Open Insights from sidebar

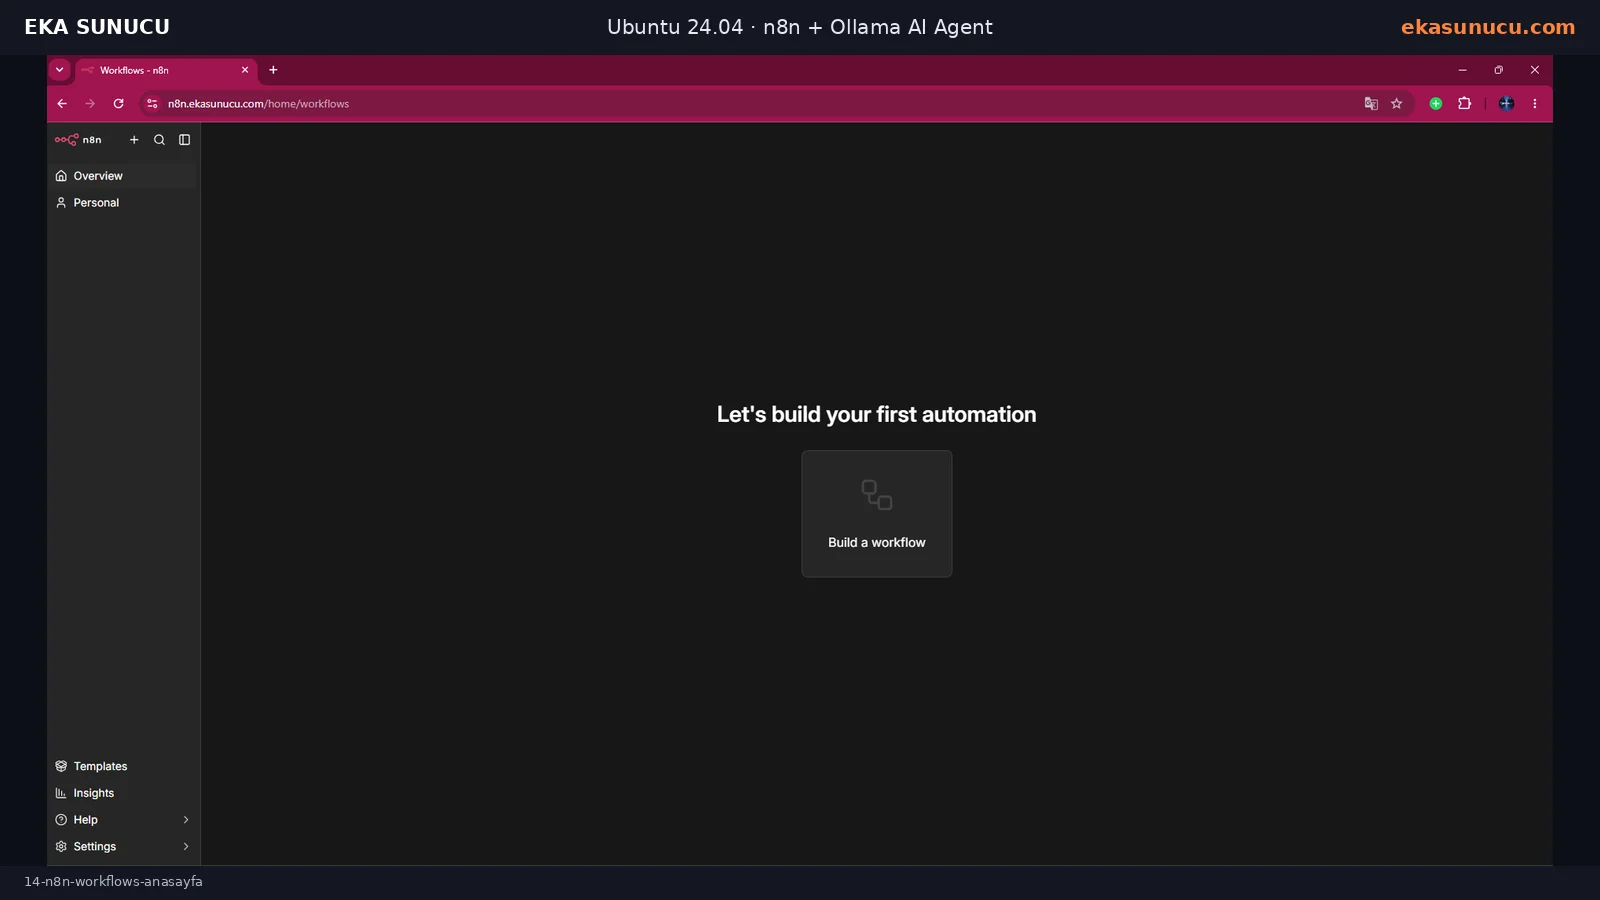click(x=123, y=793)
